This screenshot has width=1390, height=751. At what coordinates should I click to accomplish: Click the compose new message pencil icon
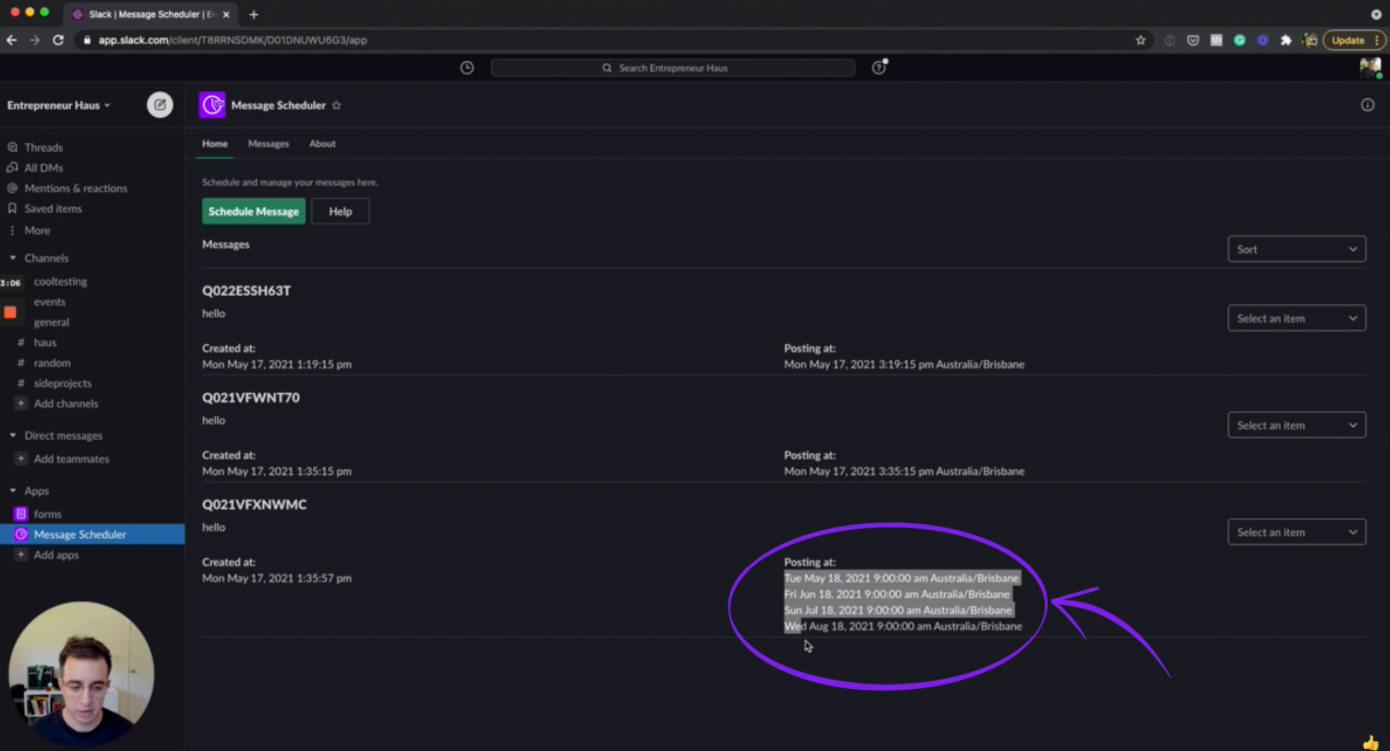pyautogui.click(x=160, y=104)
